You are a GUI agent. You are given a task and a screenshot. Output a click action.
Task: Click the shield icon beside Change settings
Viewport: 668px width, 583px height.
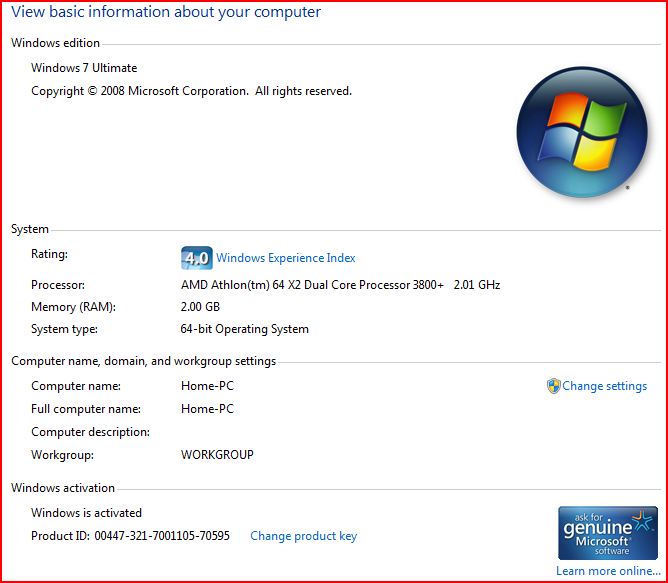pyautogui.click(x=553, y=386)
